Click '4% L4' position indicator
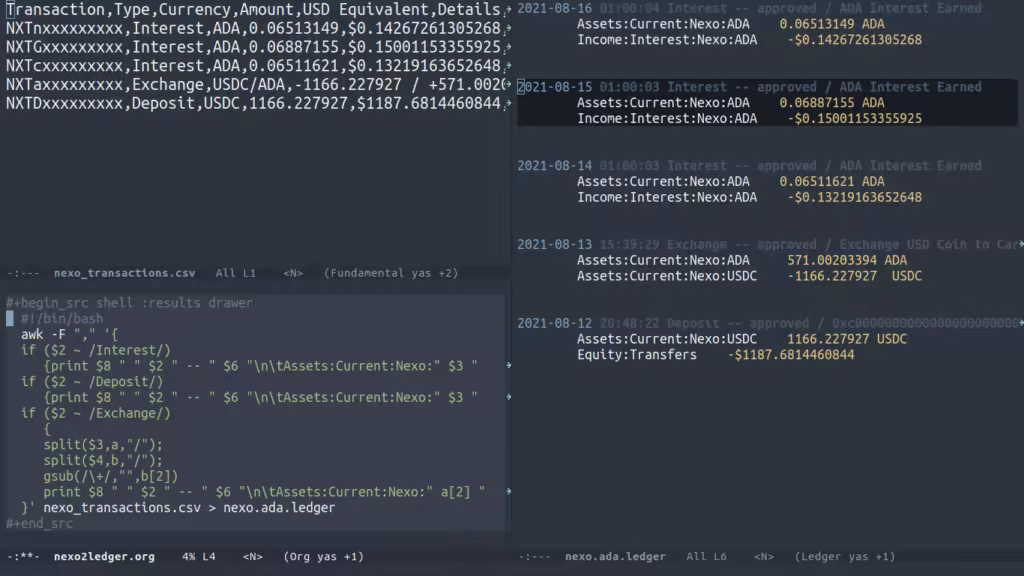The height and width of the screenshot is (576, 1024). point(199,556)
